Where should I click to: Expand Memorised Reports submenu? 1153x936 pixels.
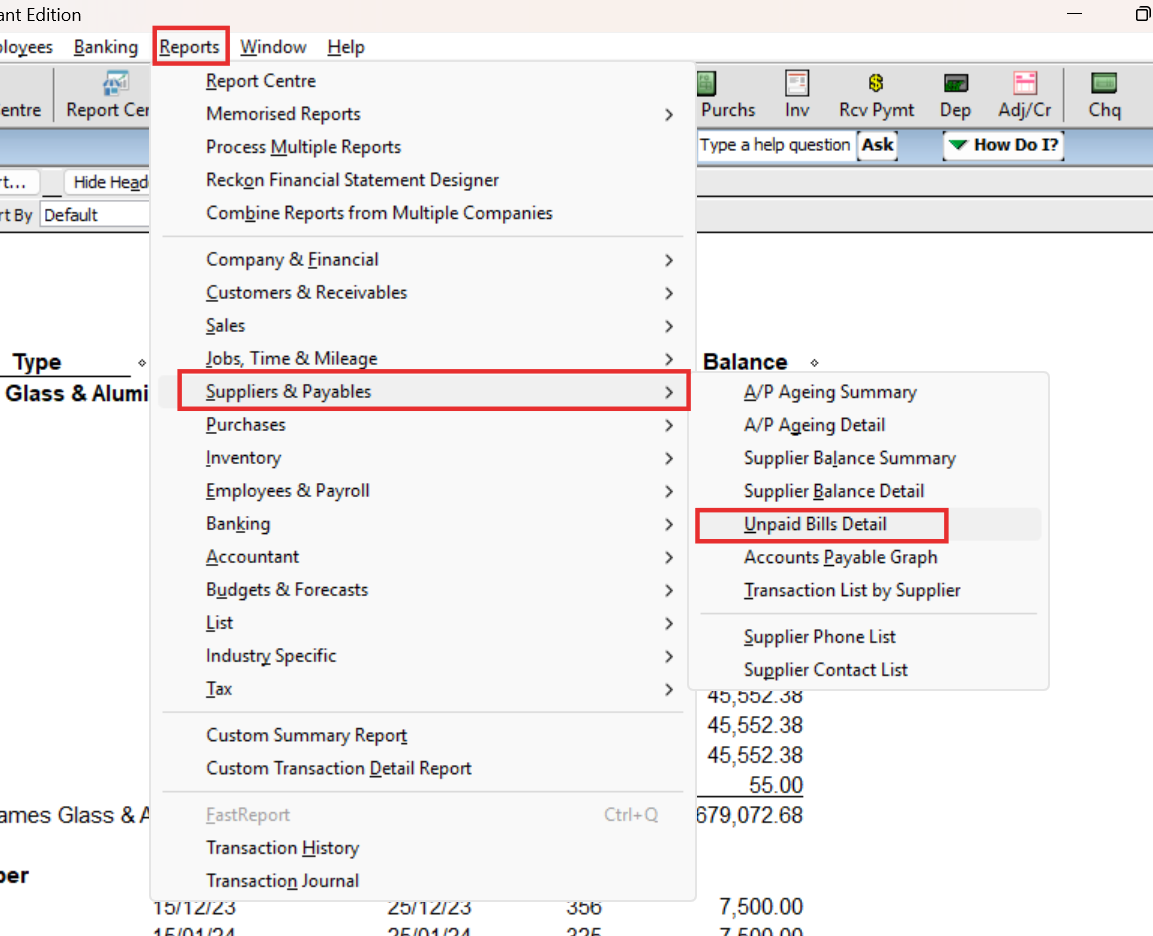(x=423, y=114)
